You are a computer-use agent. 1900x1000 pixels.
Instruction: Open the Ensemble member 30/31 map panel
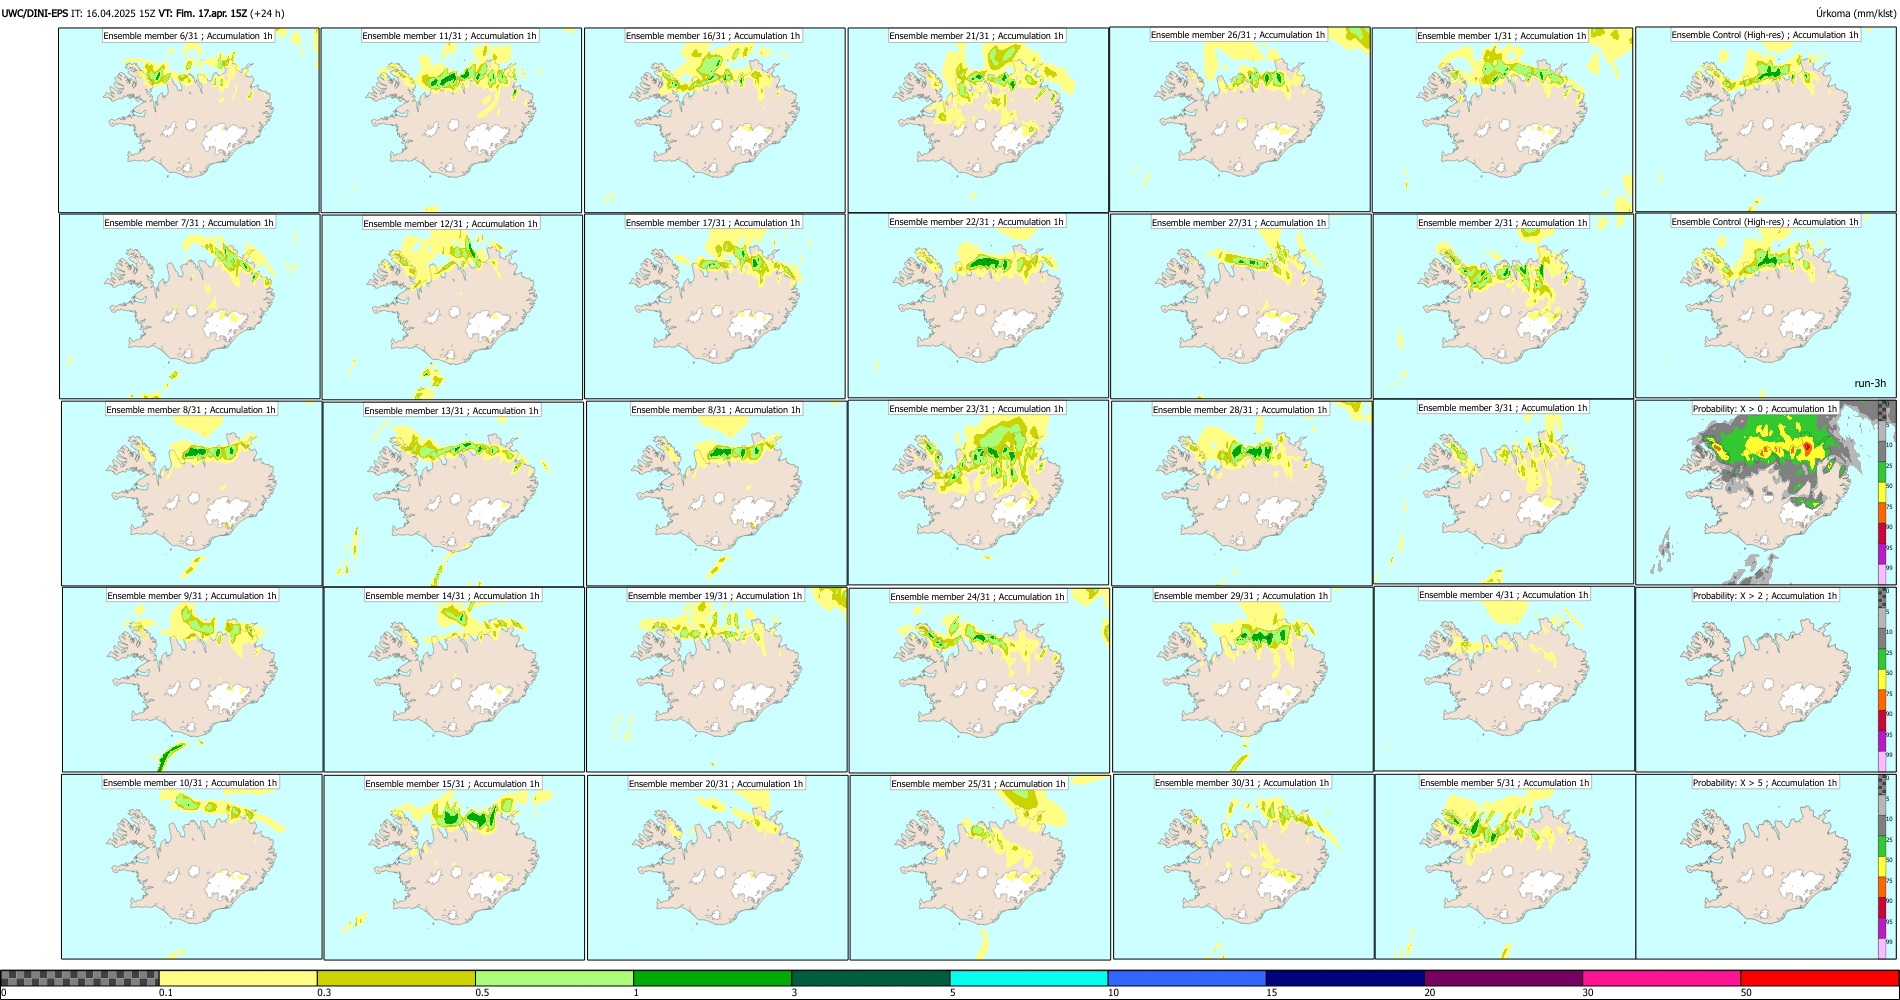coord(1244,867)
